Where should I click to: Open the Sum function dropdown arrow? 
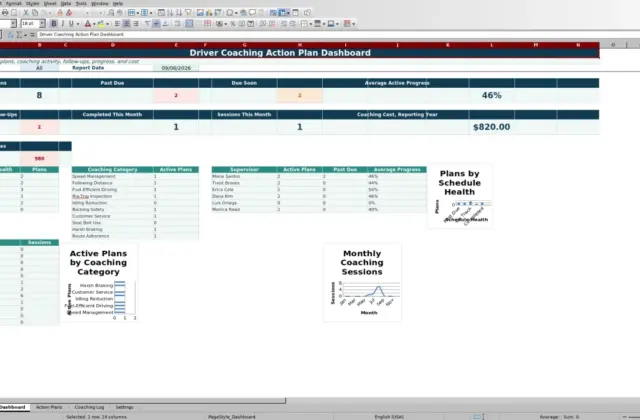(24, 35)
